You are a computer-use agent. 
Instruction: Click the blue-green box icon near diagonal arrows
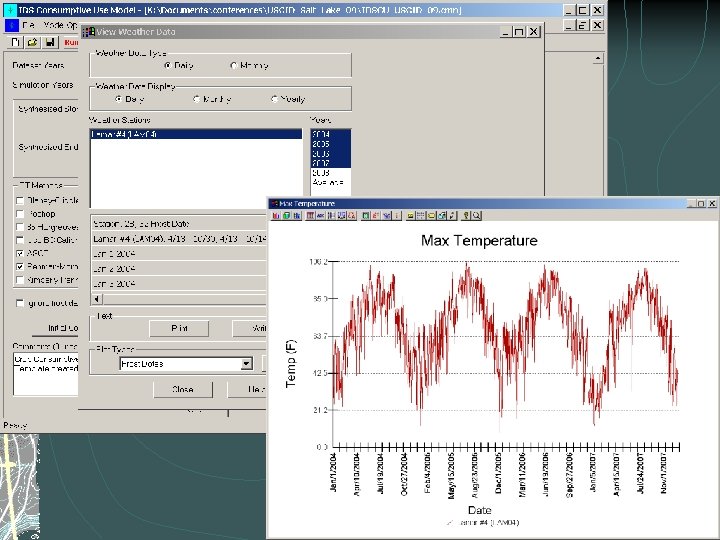point(442,215)
